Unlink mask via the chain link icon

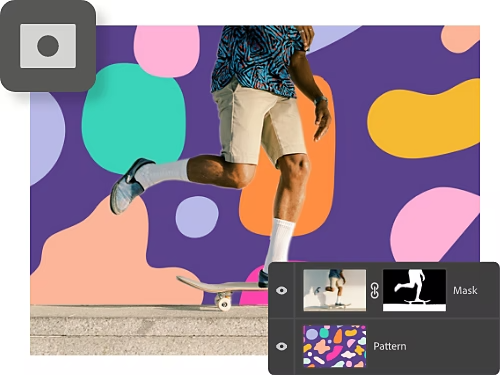point(374,290)
